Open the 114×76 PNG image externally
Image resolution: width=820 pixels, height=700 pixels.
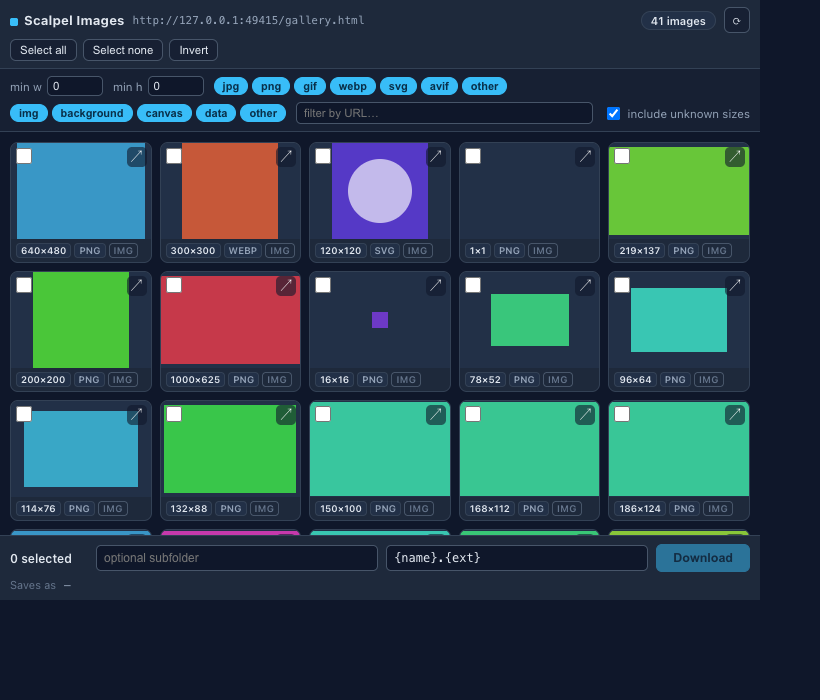(x=136, y=415)
